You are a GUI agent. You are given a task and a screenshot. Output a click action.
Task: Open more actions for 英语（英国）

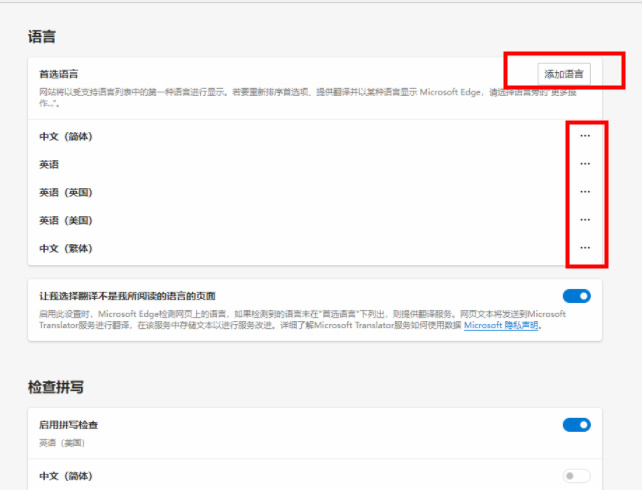(x=585, y=192)
